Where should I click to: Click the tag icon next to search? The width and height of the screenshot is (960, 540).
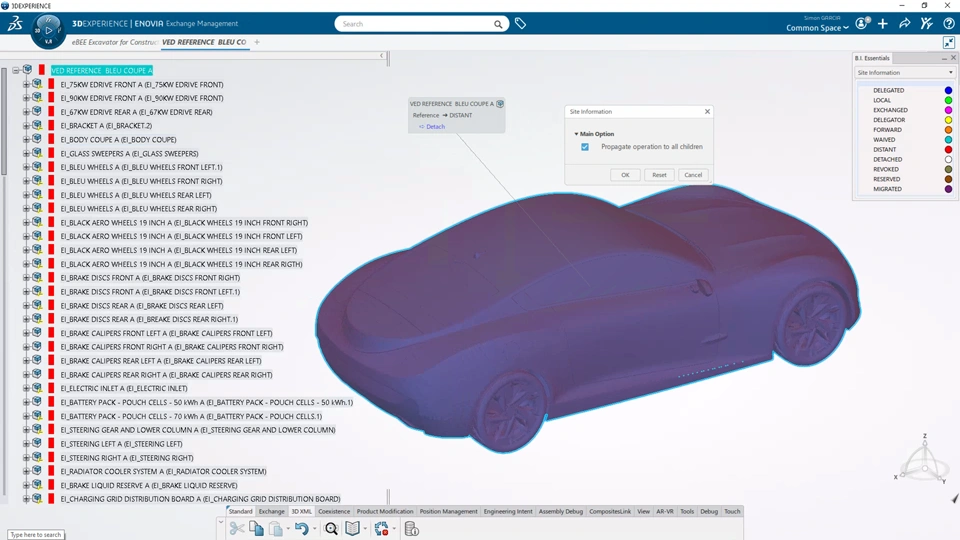coord(520,24)
